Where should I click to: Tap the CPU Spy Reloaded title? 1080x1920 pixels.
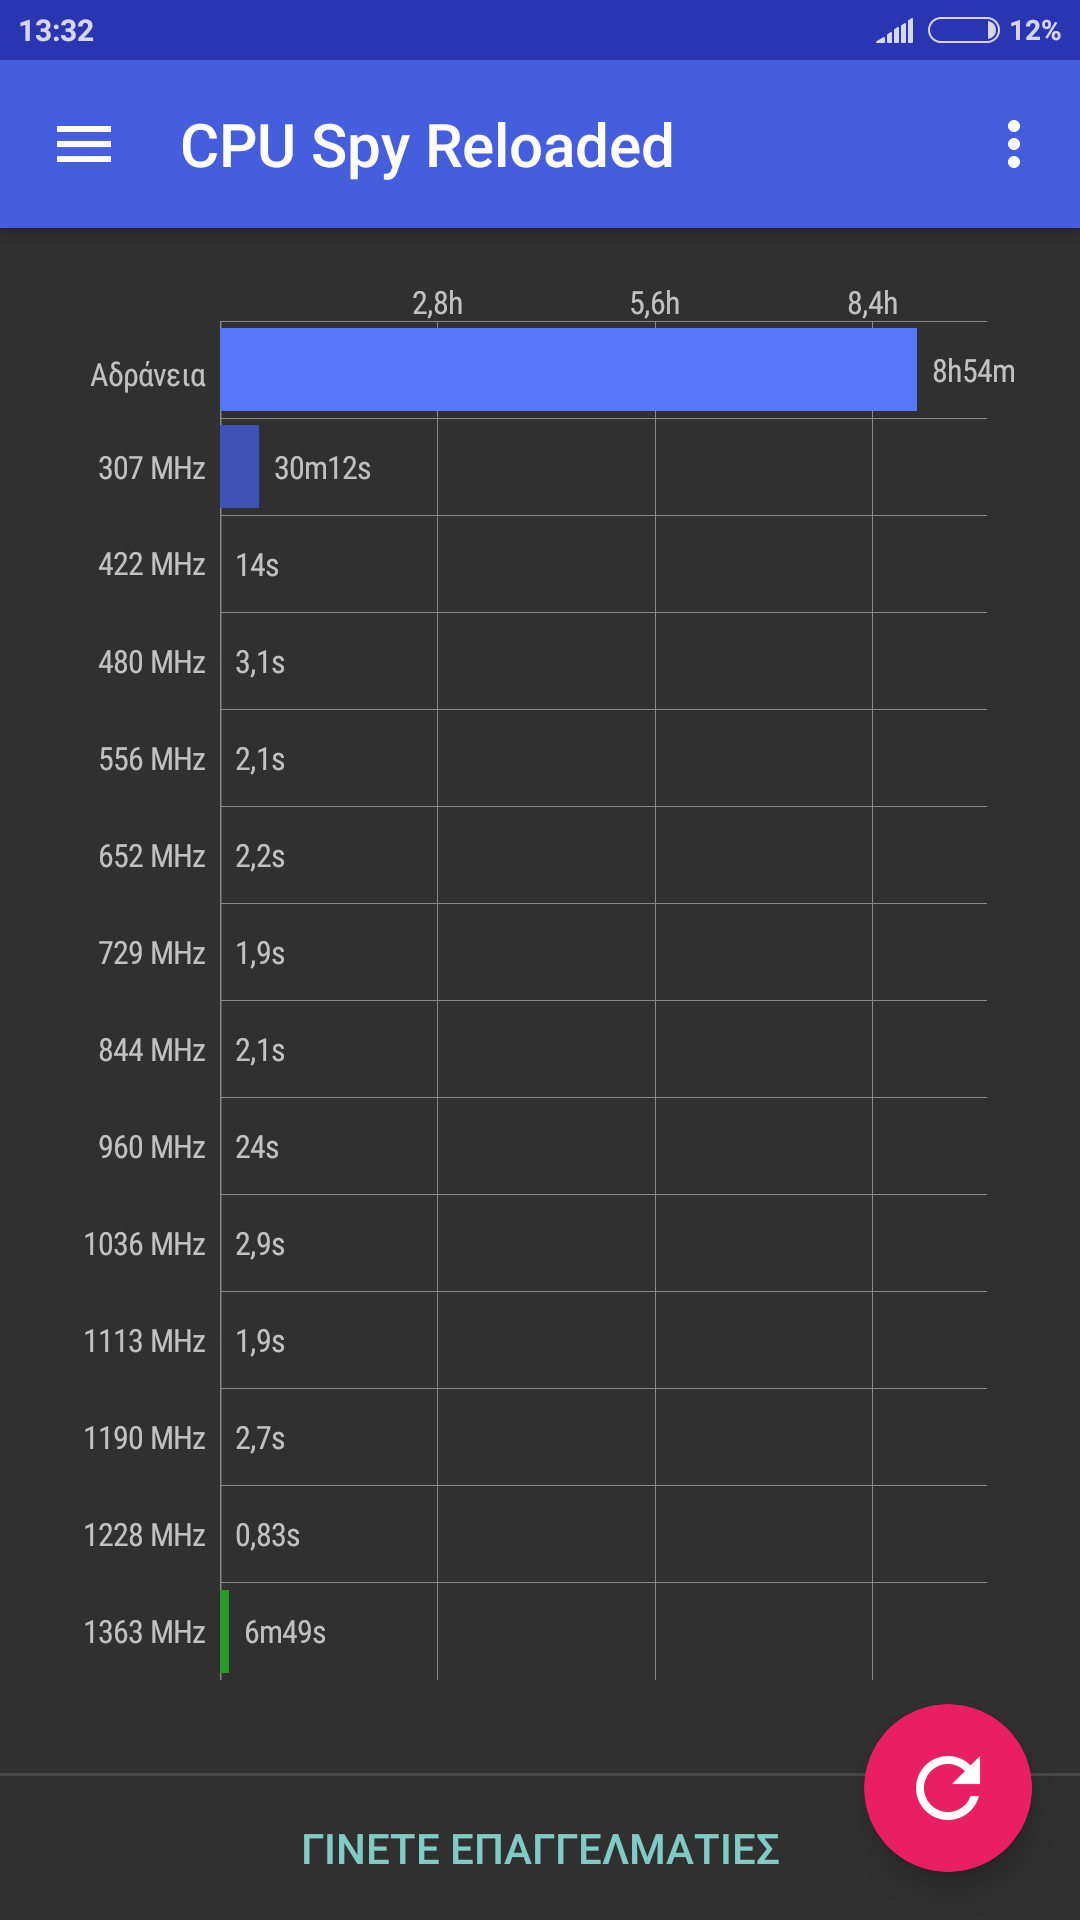point(427,146)
